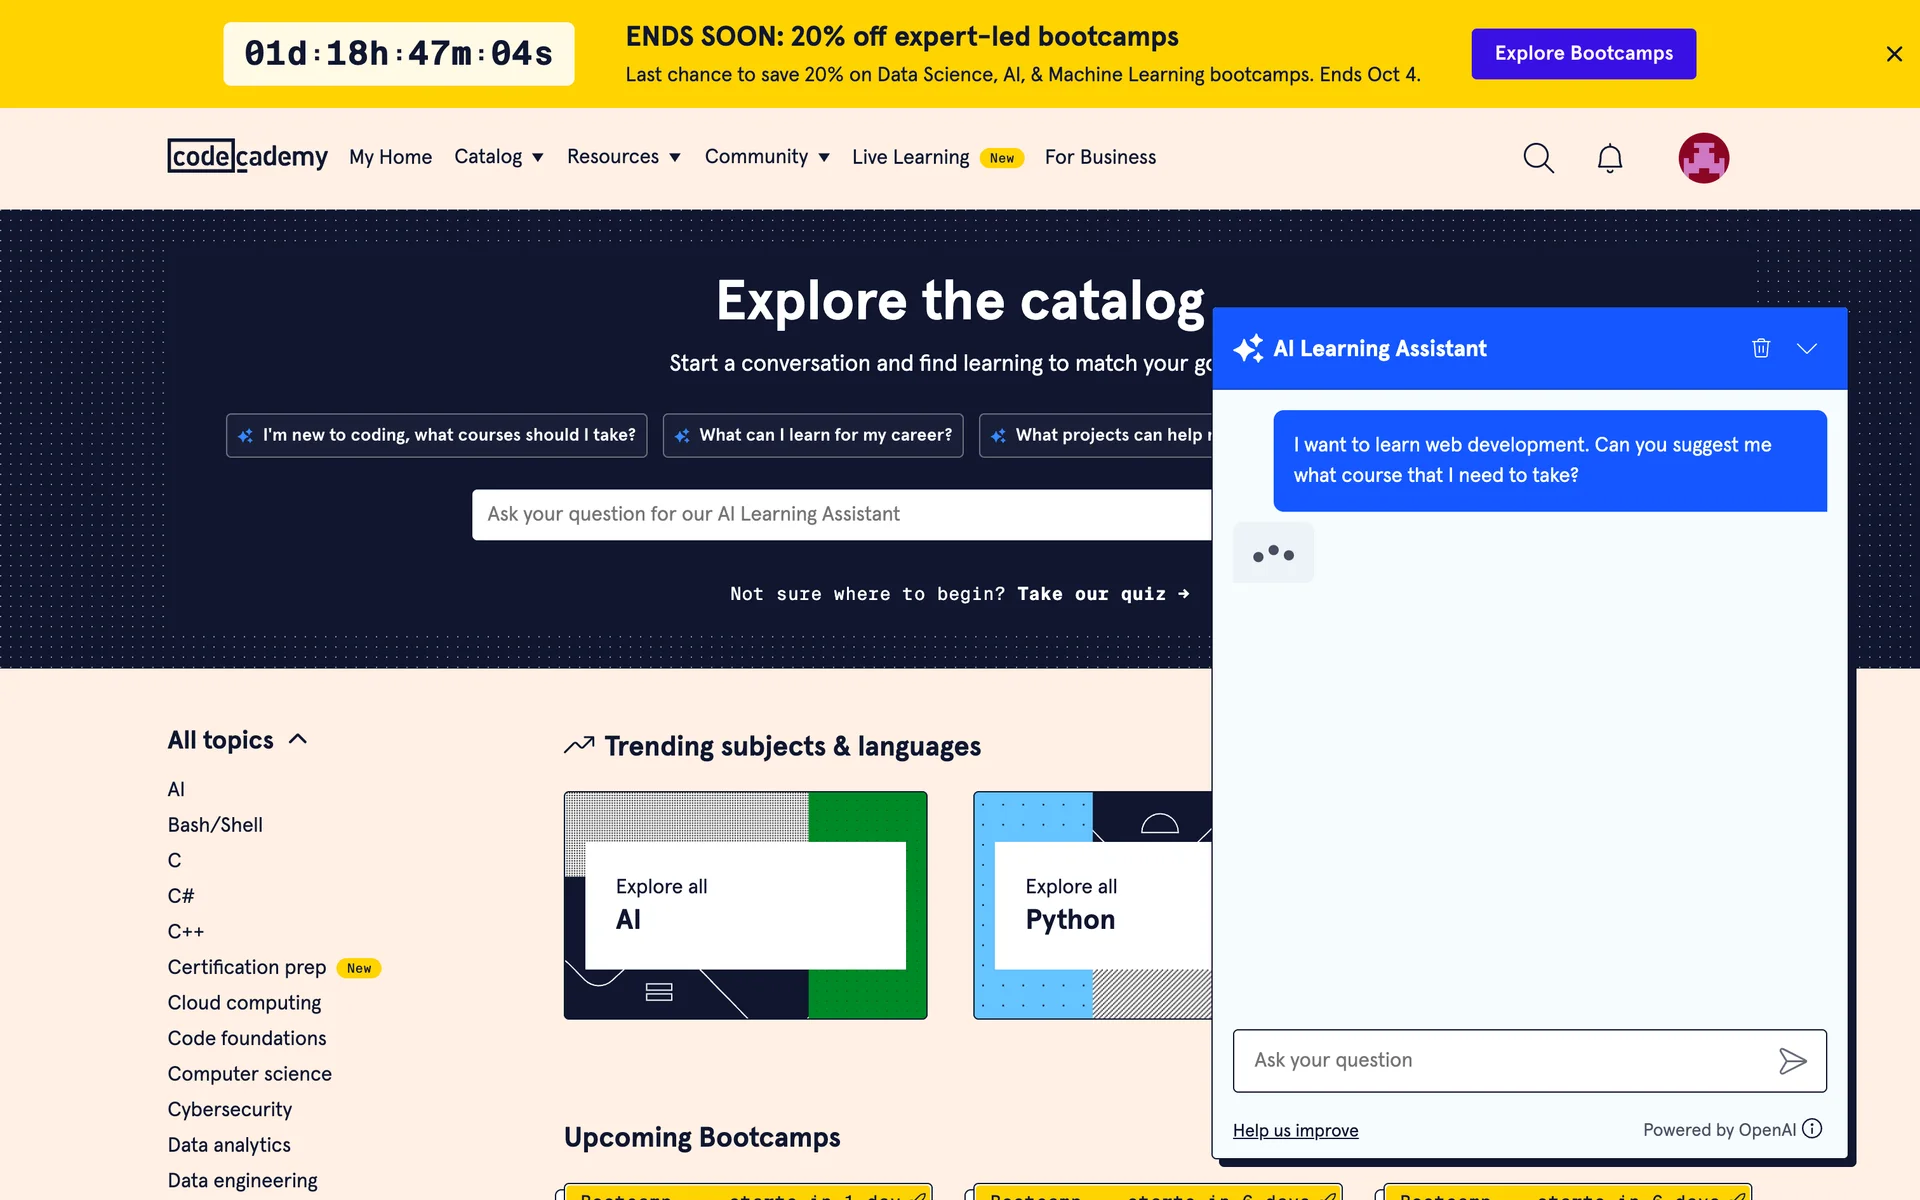Go to My Home

390,157
